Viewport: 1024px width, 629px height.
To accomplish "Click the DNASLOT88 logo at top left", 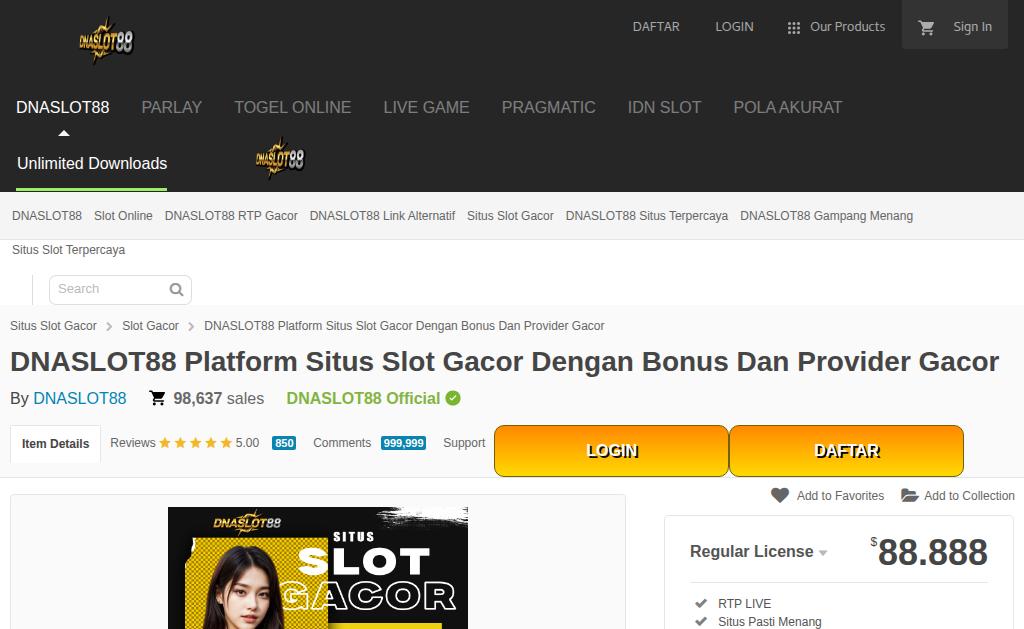I will (x=106, y=40).
